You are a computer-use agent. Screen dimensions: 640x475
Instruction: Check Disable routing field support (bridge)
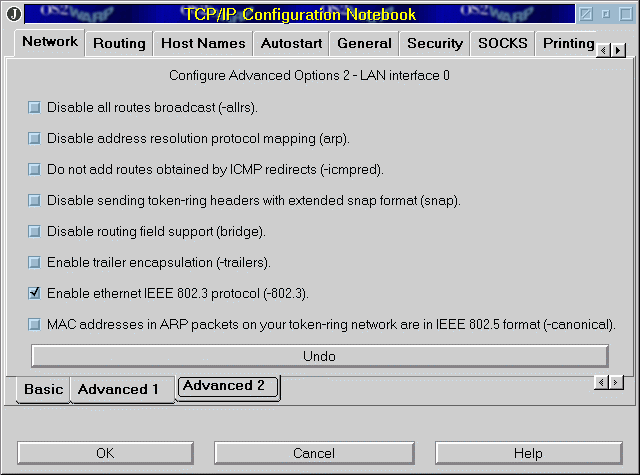pyautogui.click(x=34, y=231)
